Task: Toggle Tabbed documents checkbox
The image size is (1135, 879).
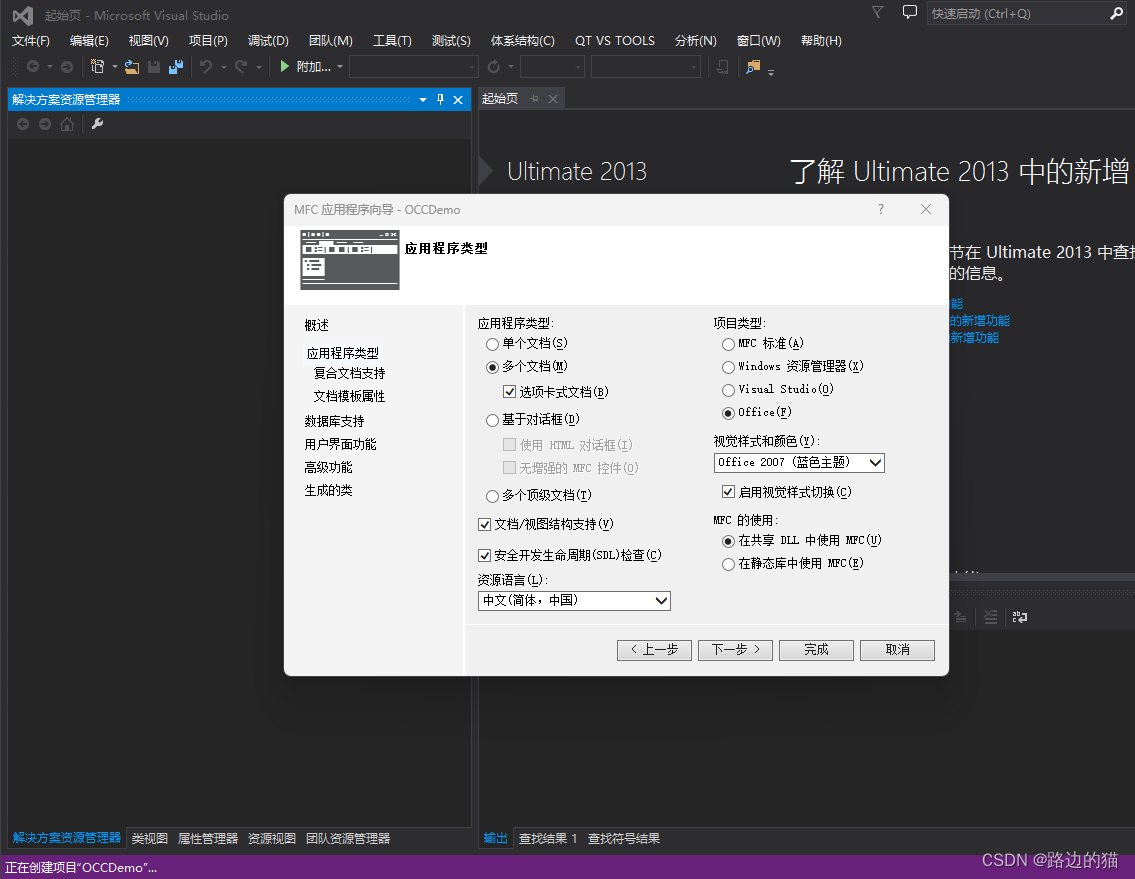Action: tap(510, 392)
